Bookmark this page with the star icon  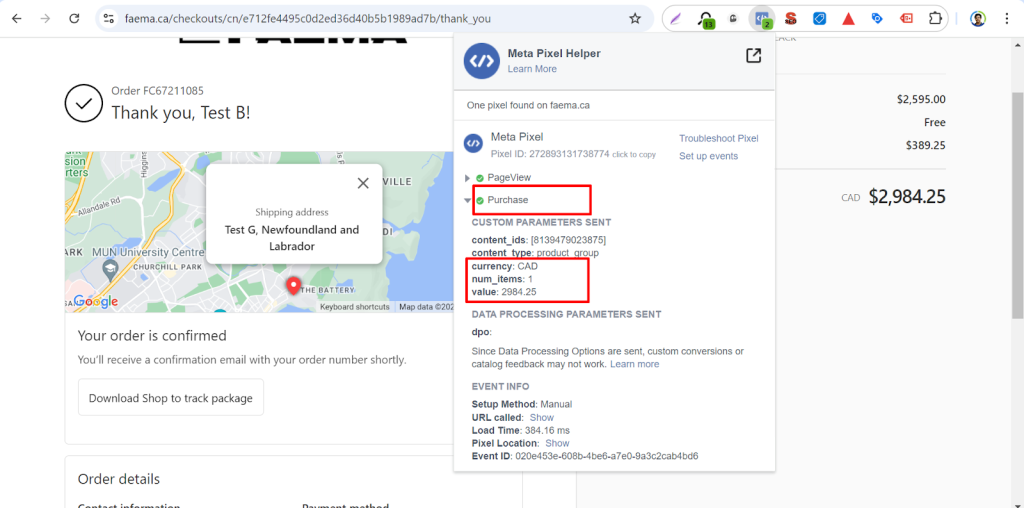[x=634, y=19]
